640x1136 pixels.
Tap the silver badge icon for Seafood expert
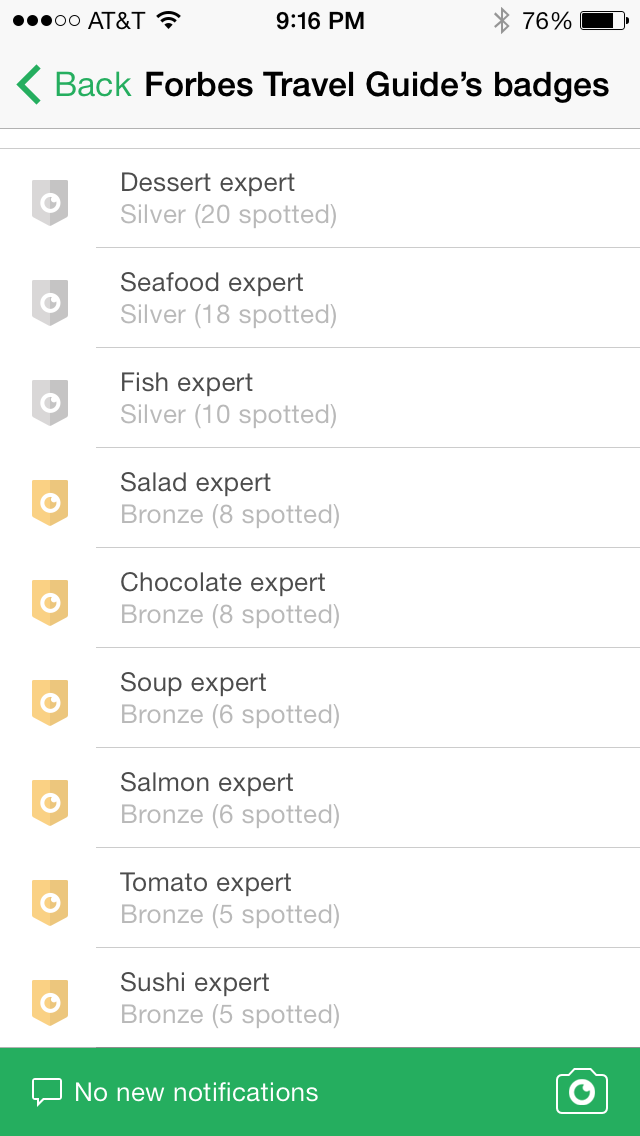tap(50, 302)
